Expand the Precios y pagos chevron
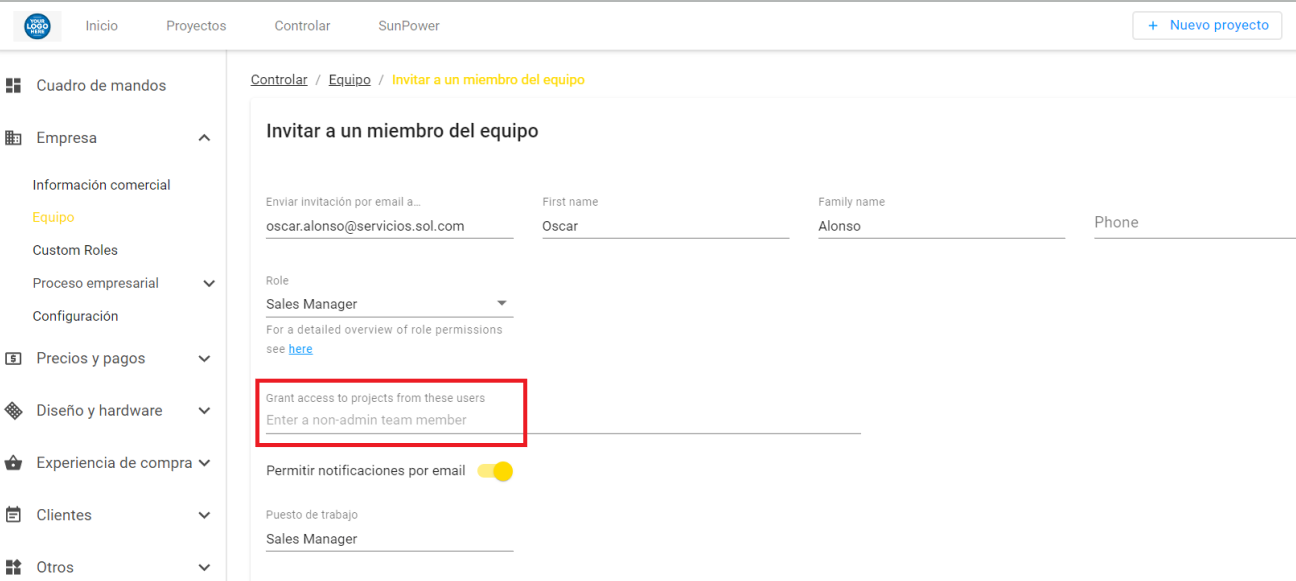Viewport: 1296px width, 581px height. [x=204, y=359]
